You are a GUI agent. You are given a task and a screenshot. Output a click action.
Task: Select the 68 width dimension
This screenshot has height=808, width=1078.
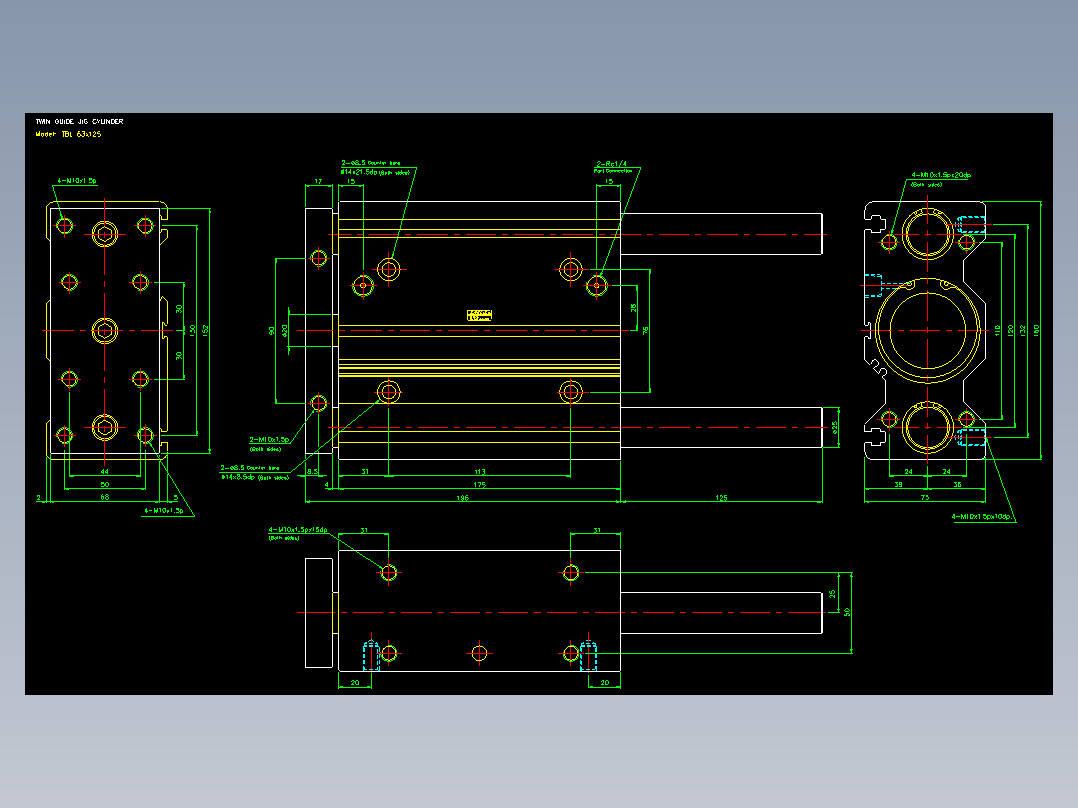pyautogui.click(x=104, y=496)
